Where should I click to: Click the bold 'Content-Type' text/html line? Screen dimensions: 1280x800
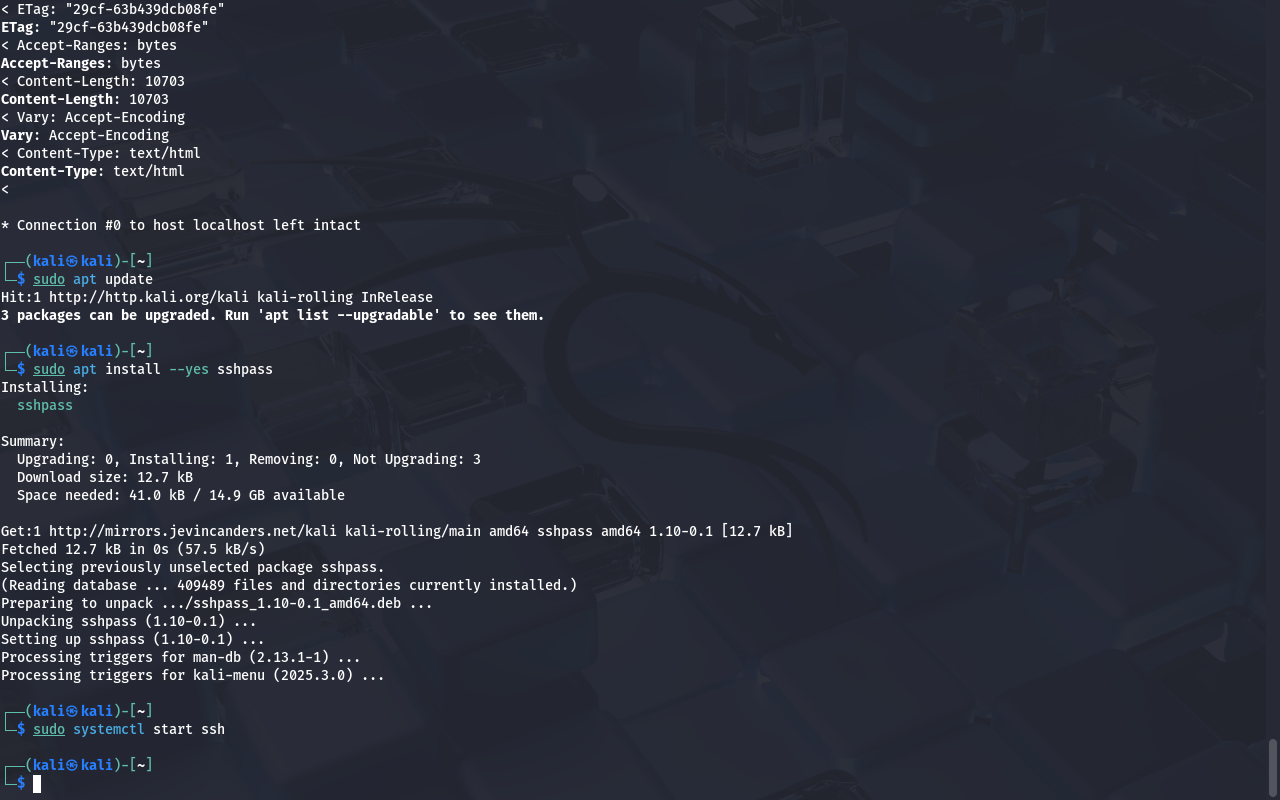coord(93,171)
